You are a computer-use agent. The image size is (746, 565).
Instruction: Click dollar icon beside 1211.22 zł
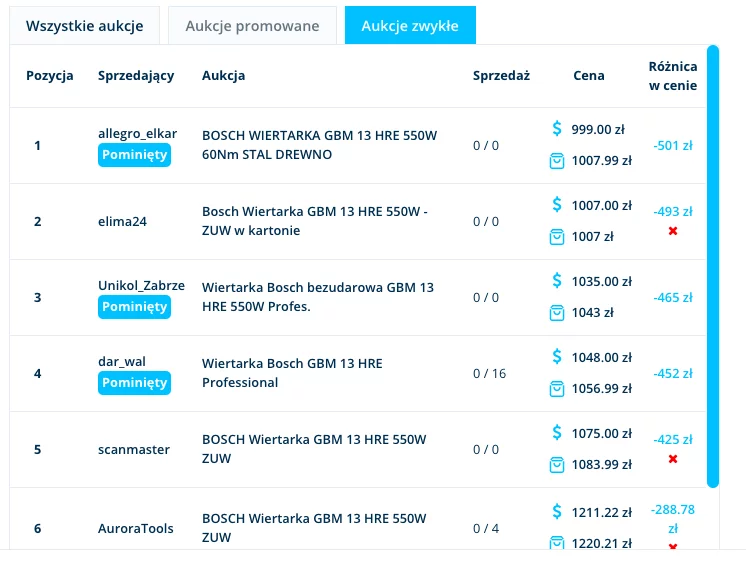(557, 512)
